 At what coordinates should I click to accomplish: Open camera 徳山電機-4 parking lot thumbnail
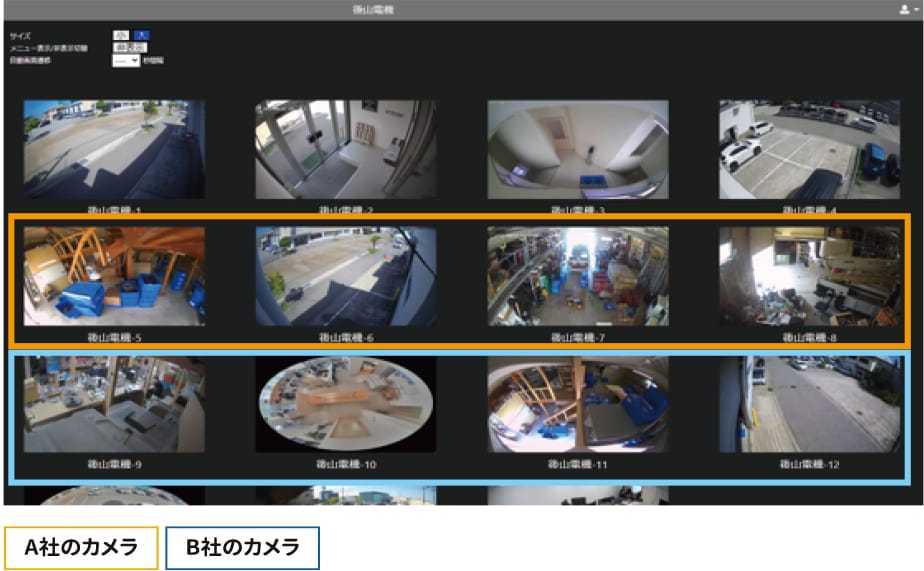[x=810, y=149]
